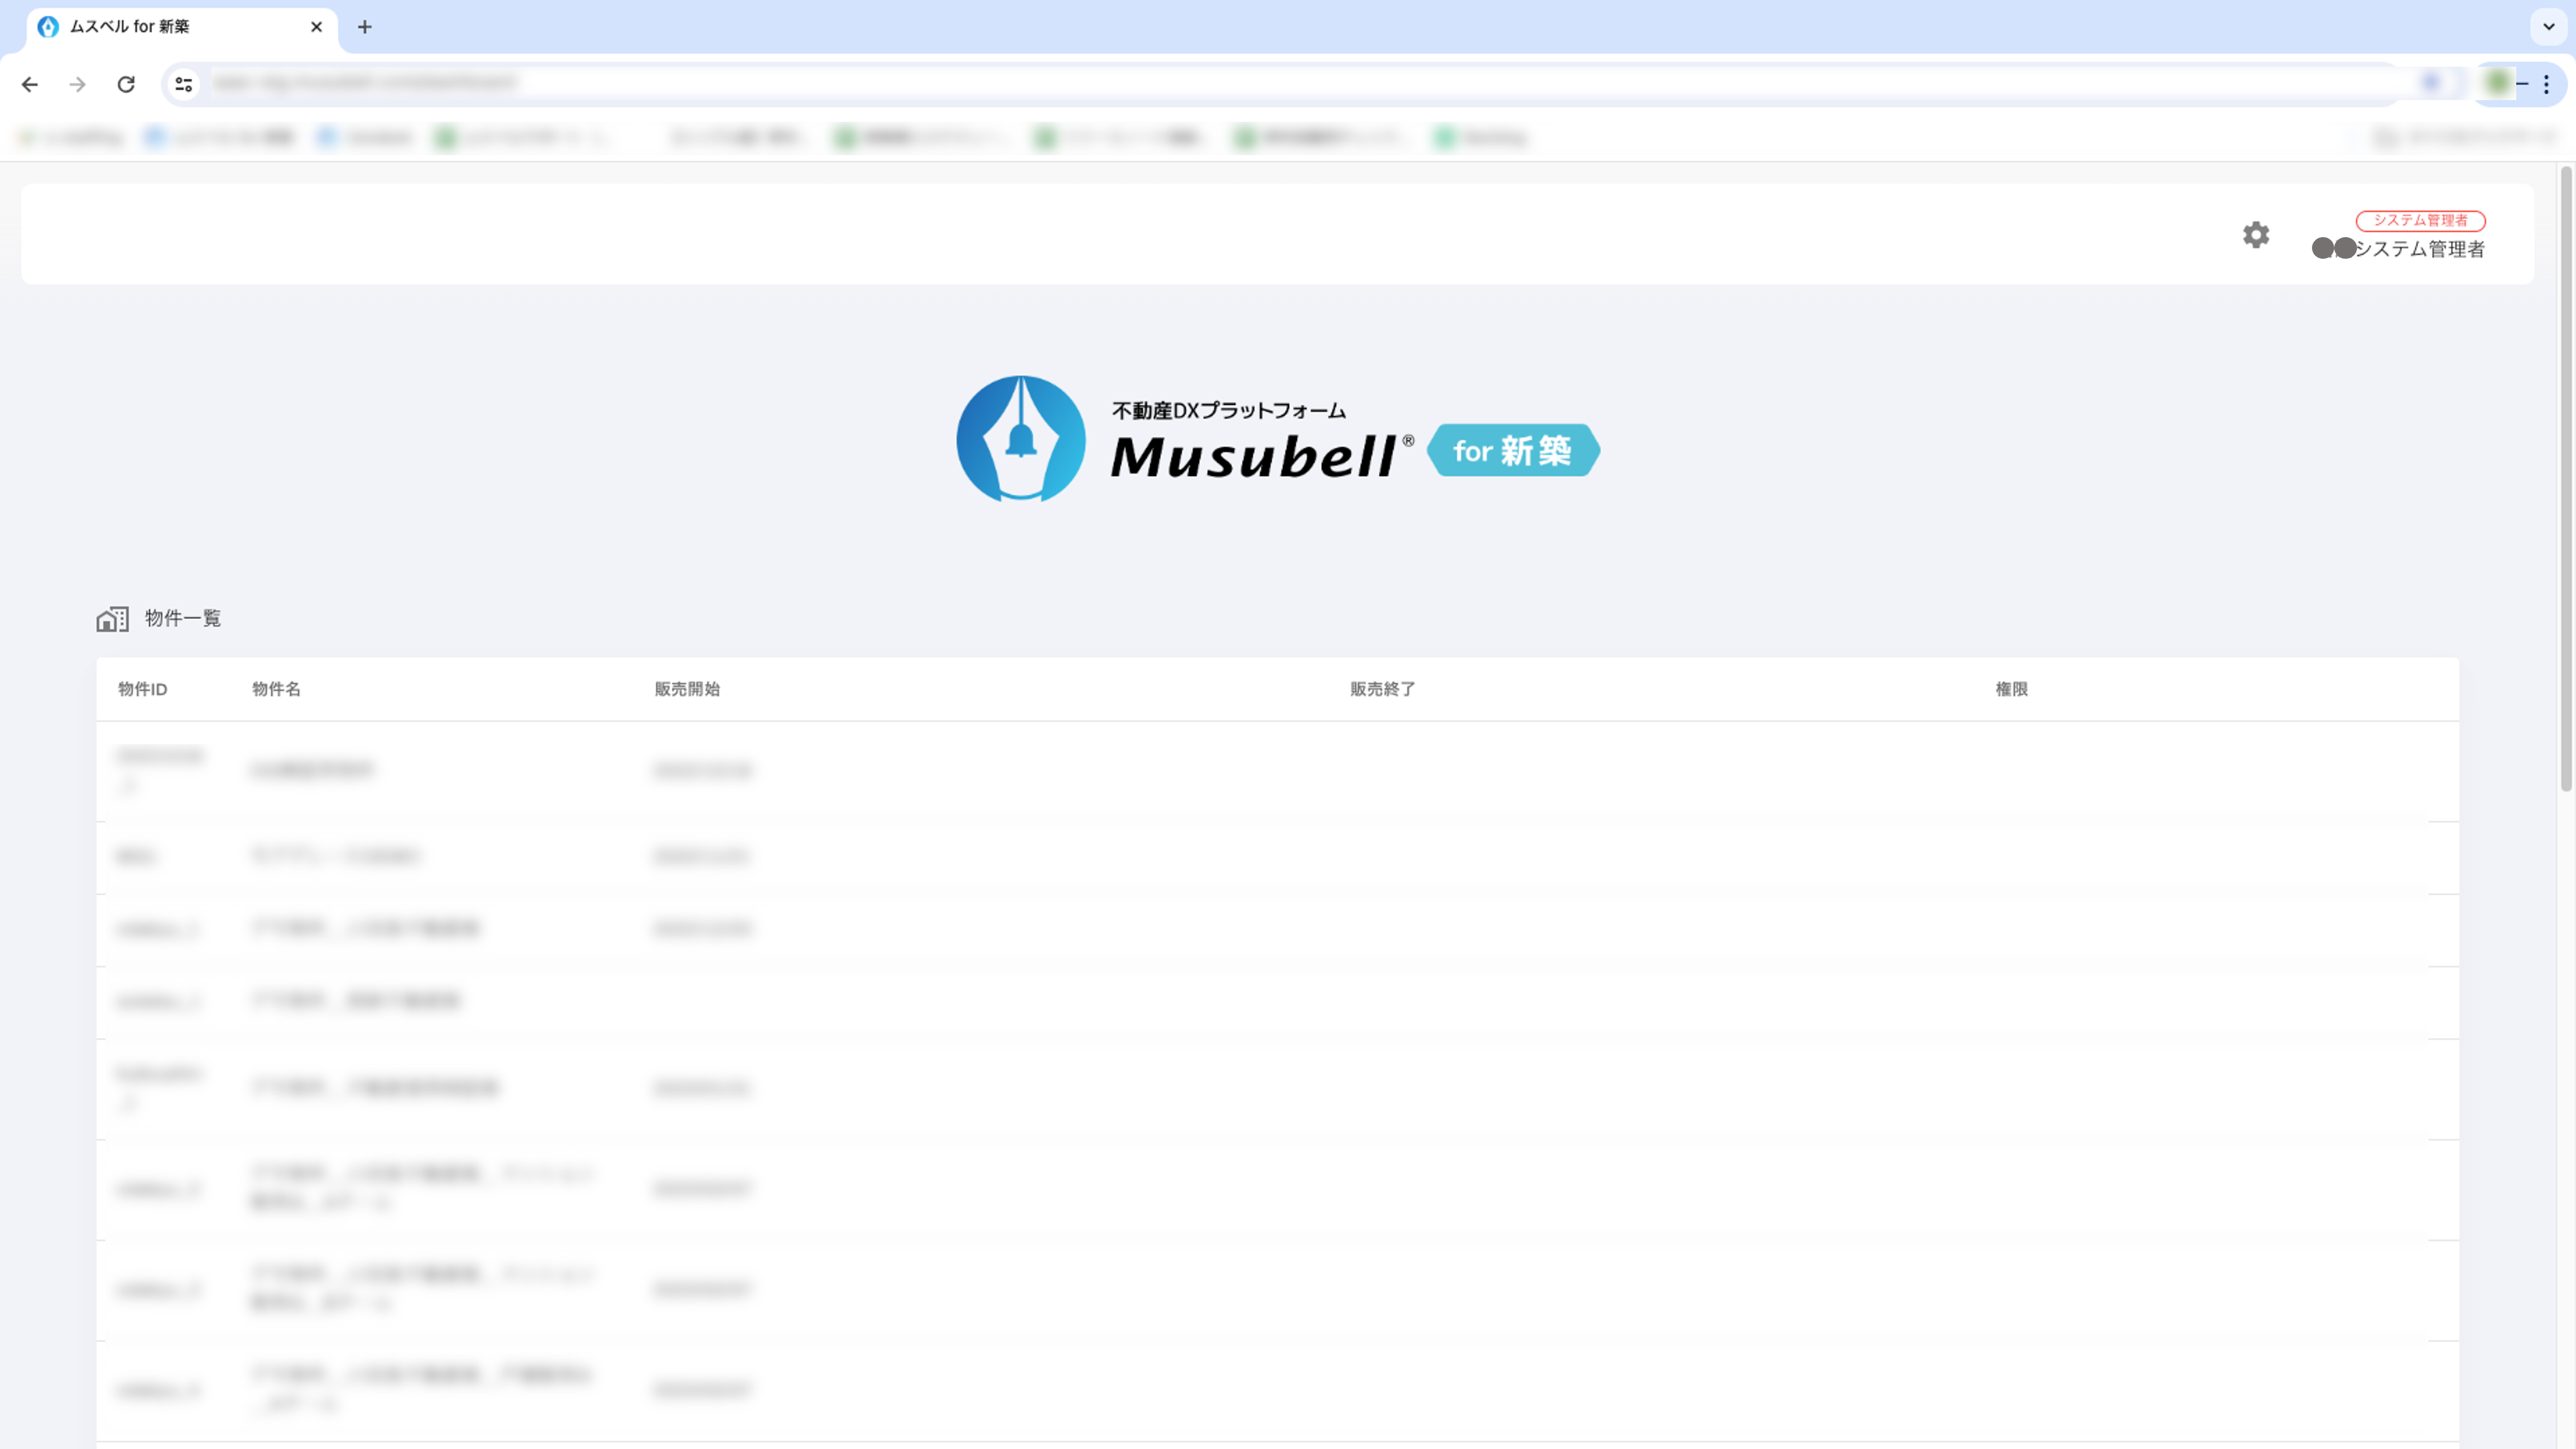Click the page vertical scrollbar
The image size is (2576, 1449).
point(2565,480)
